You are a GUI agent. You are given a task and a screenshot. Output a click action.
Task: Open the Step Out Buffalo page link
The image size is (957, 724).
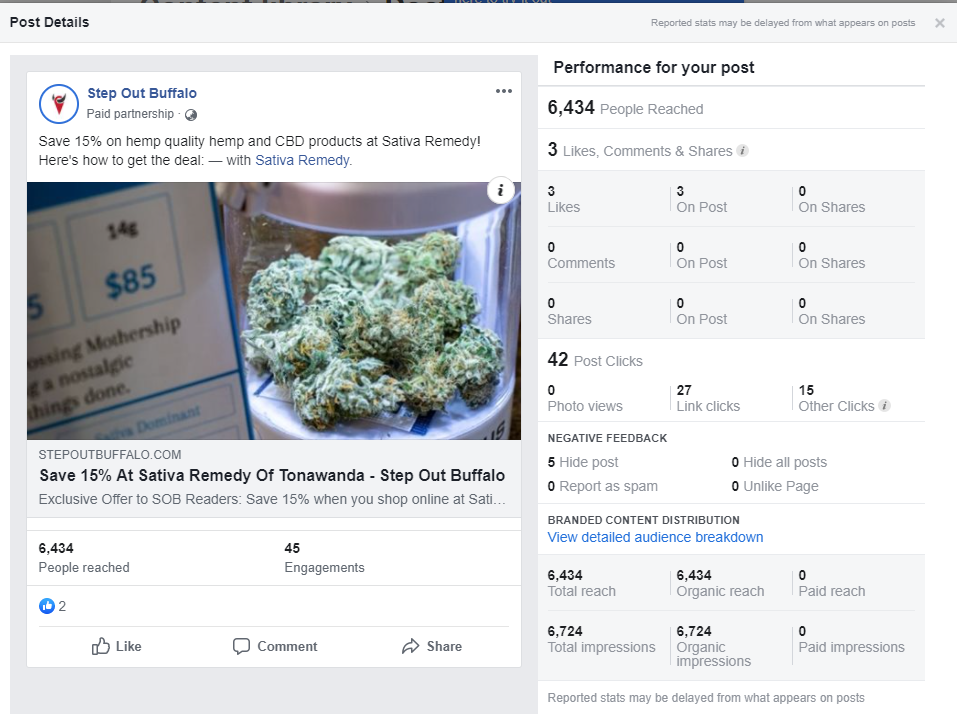coord(142,93)
